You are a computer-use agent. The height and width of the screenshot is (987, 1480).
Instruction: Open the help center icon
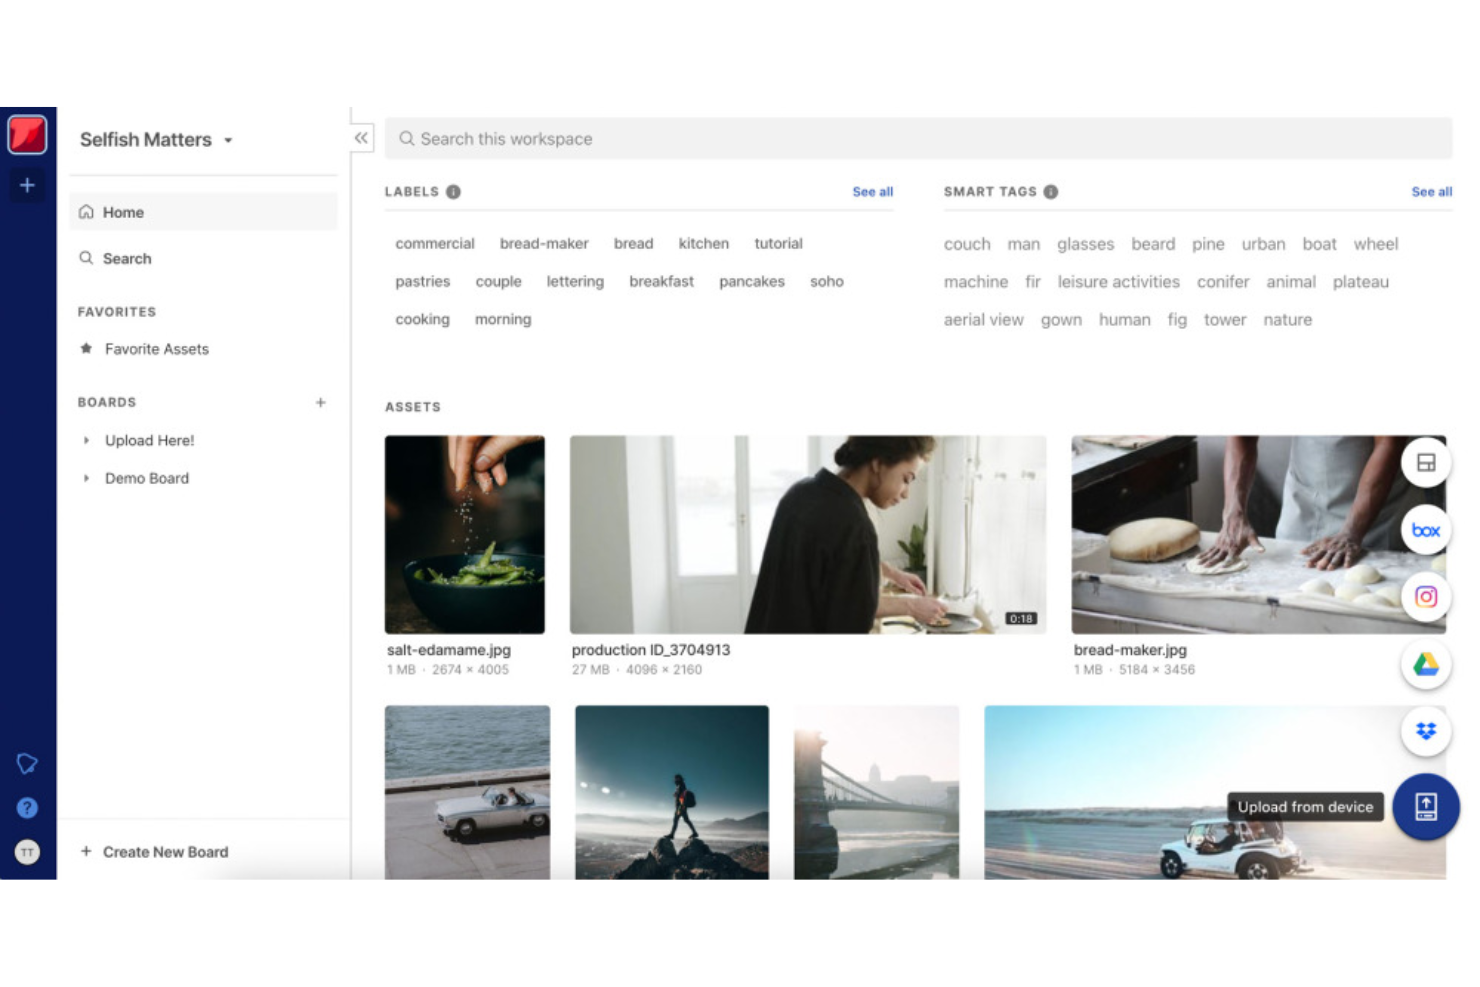pyautogui.click(x=27, y=808)
